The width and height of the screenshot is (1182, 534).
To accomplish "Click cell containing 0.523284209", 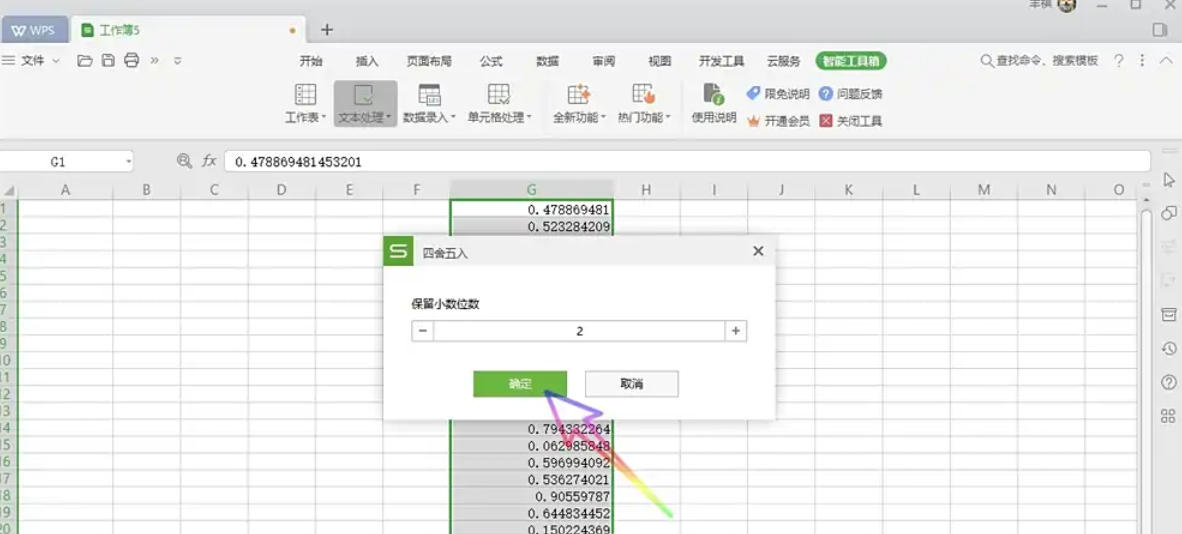I will tap(532, 226).
